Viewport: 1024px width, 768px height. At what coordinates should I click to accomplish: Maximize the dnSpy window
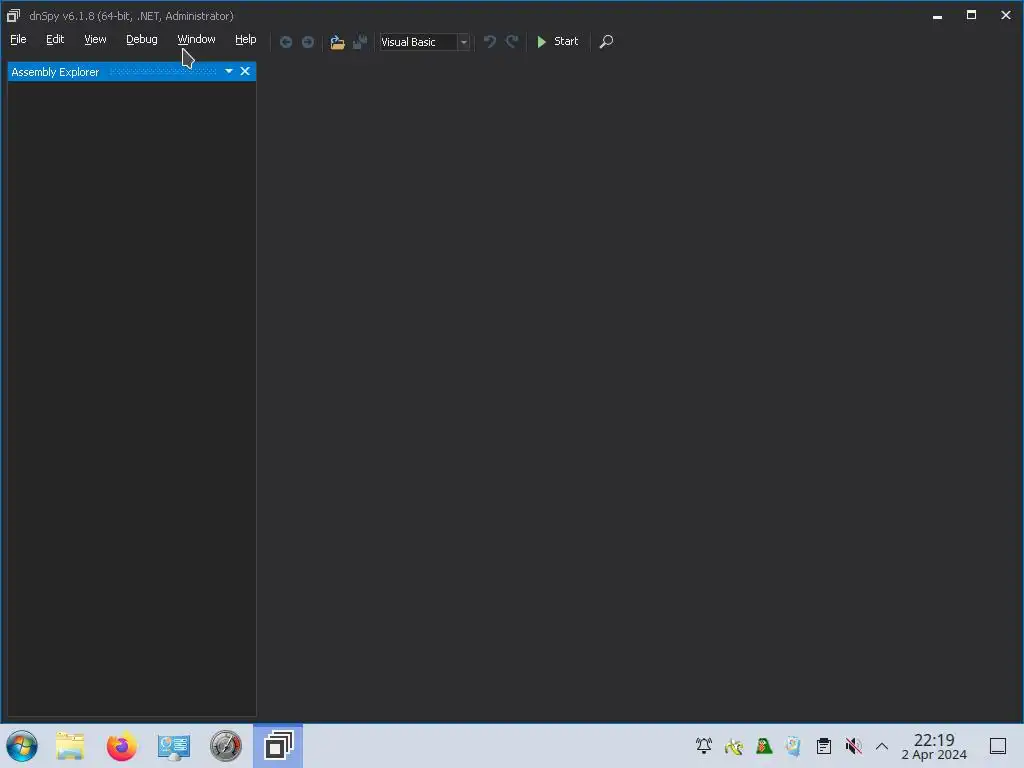coord(971,15)
